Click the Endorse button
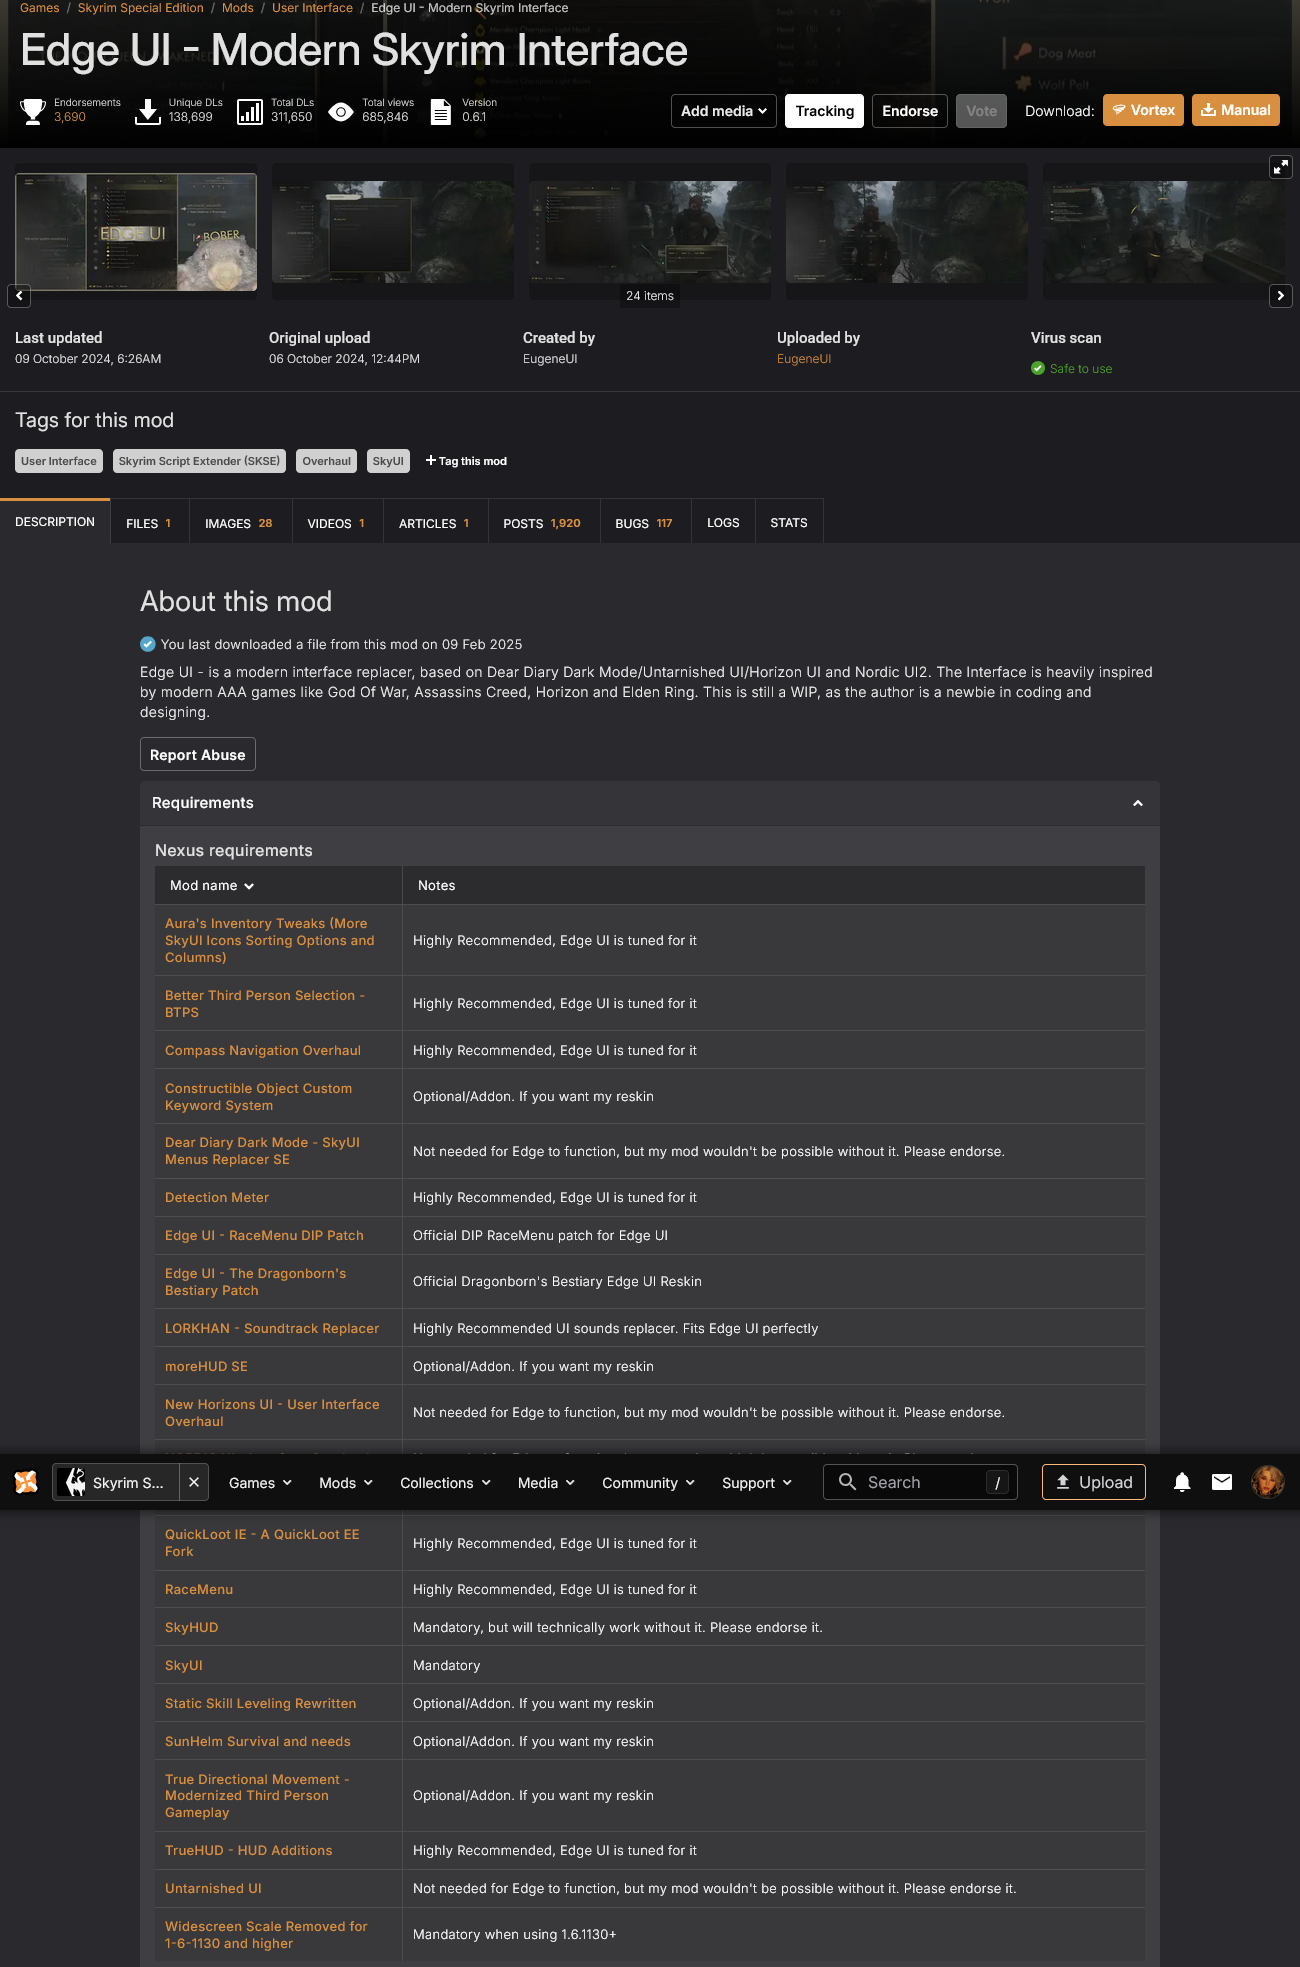This screenshot has width=1300, height=1967. pos(910,111)
